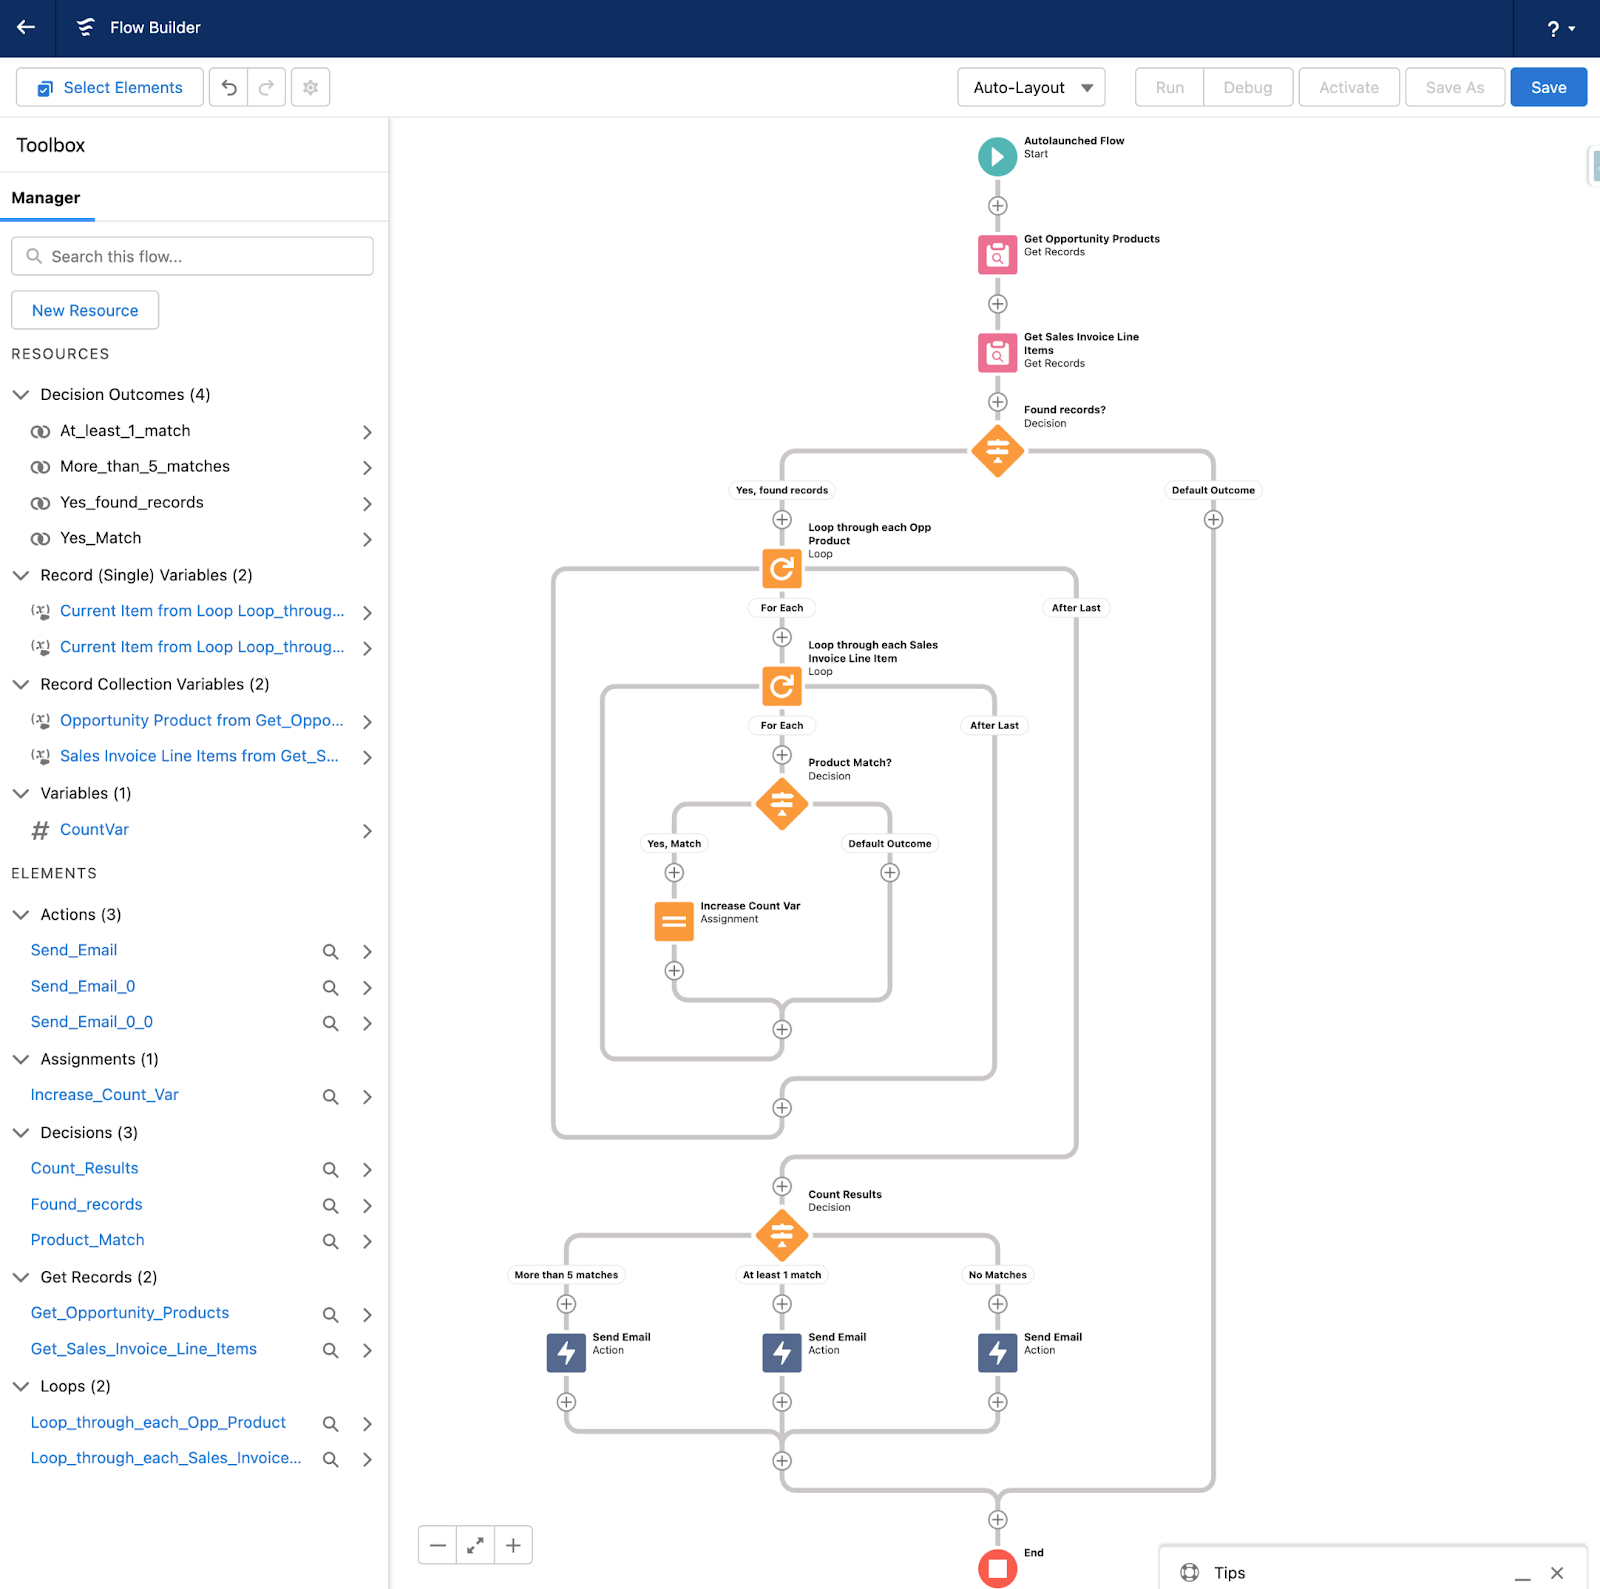Open the Help menu in top bar
This screenshot has width=1600, height=1589.
point(1556,28)
